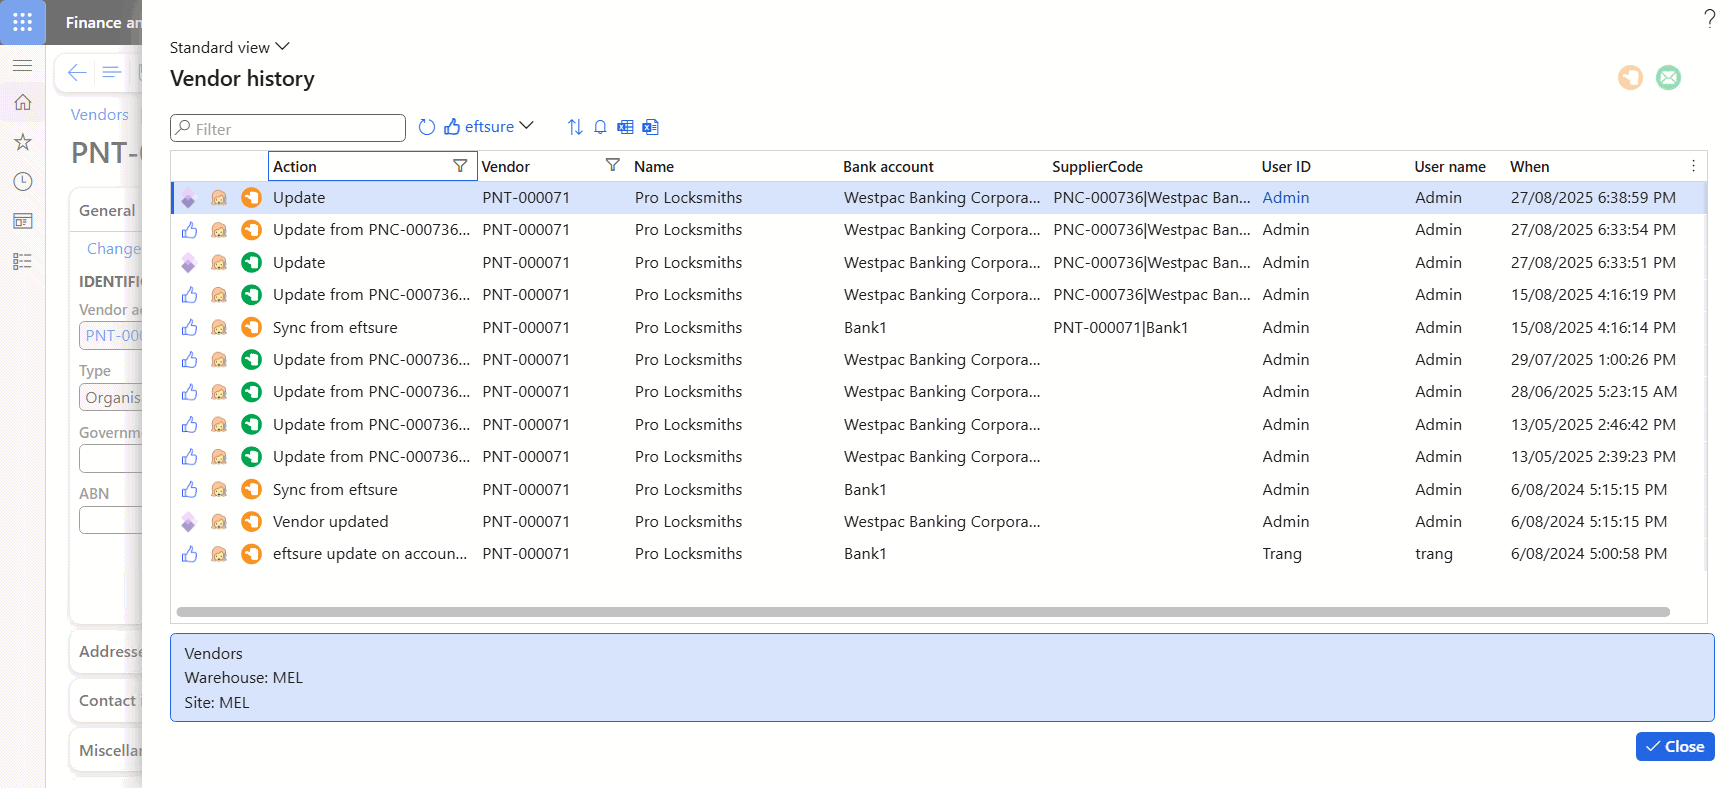Expand the Addresses section behind dialog

pos(110,652)
